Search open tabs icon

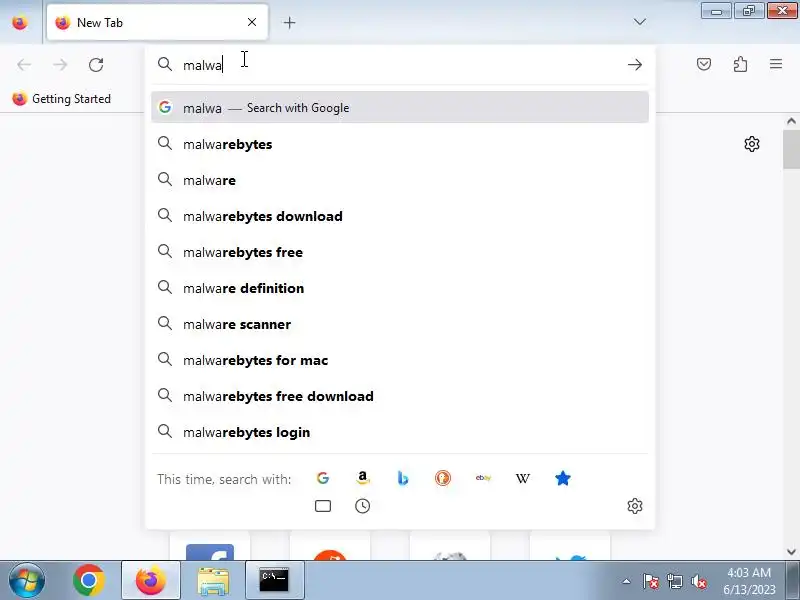coord(322,506)
